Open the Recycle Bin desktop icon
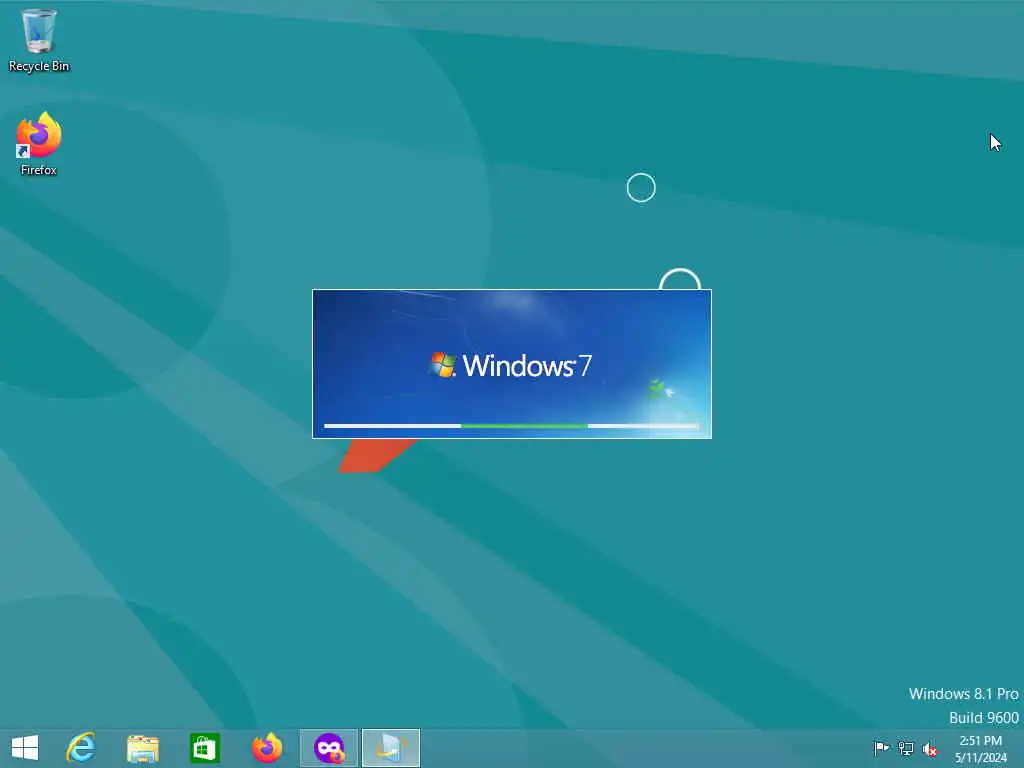 tap(39, 40)
